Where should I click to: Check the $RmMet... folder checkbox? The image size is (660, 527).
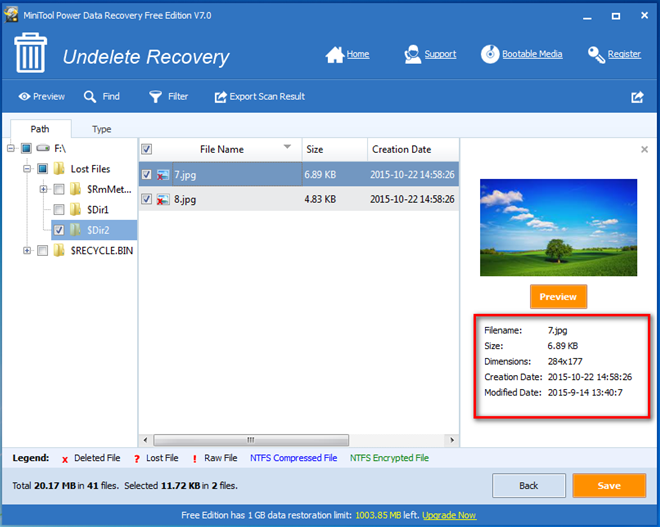click(59, 189)
